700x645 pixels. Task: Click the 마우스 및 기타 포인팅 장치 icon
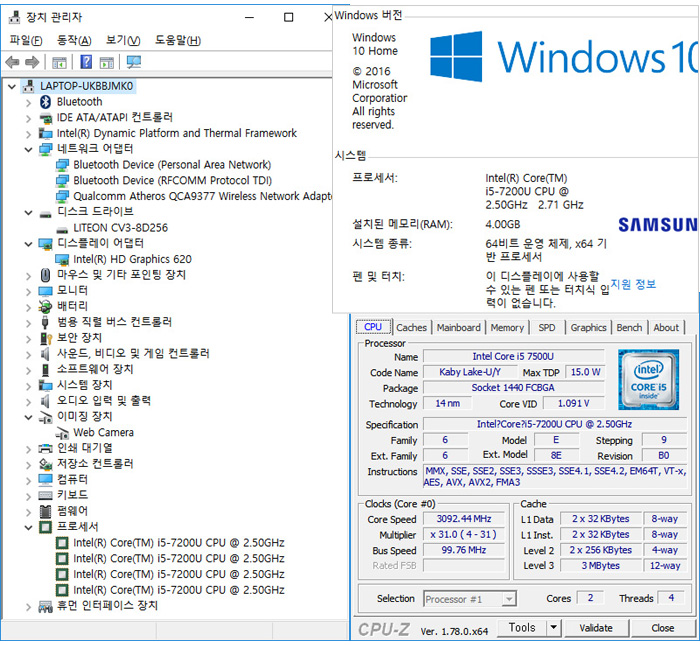coord(45,275)
